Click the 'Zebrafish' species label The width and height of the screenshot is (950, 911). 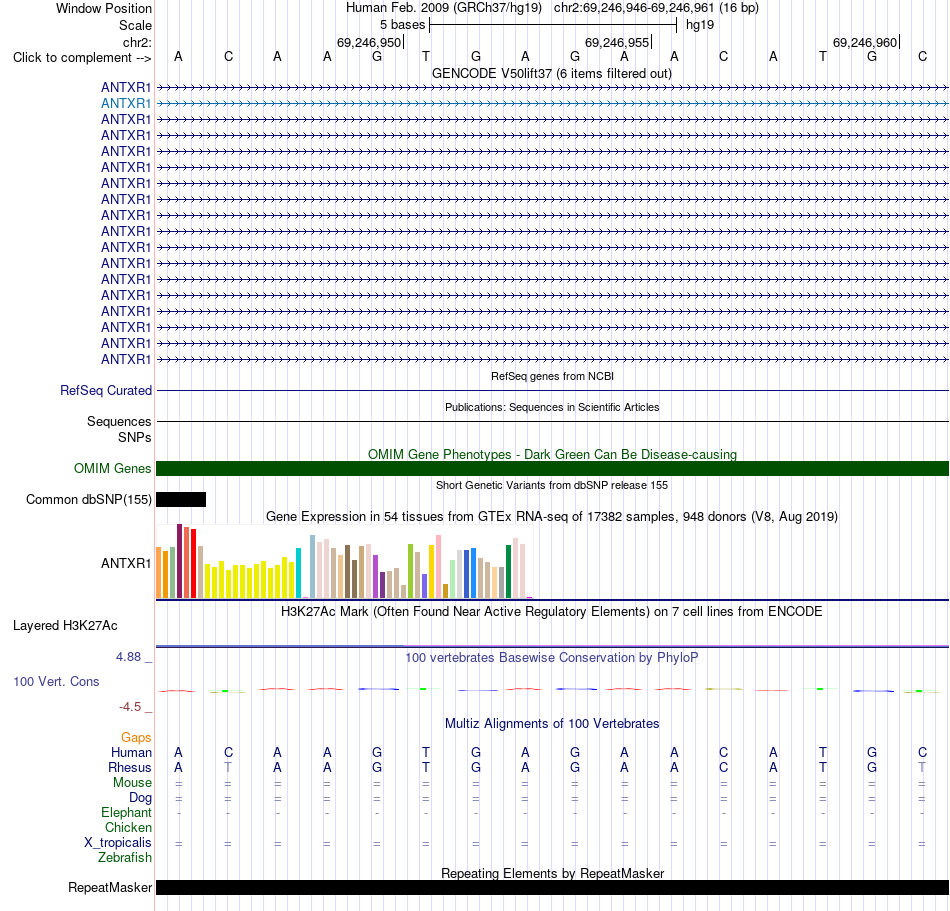pyautogui.click(x=125, y=858)
